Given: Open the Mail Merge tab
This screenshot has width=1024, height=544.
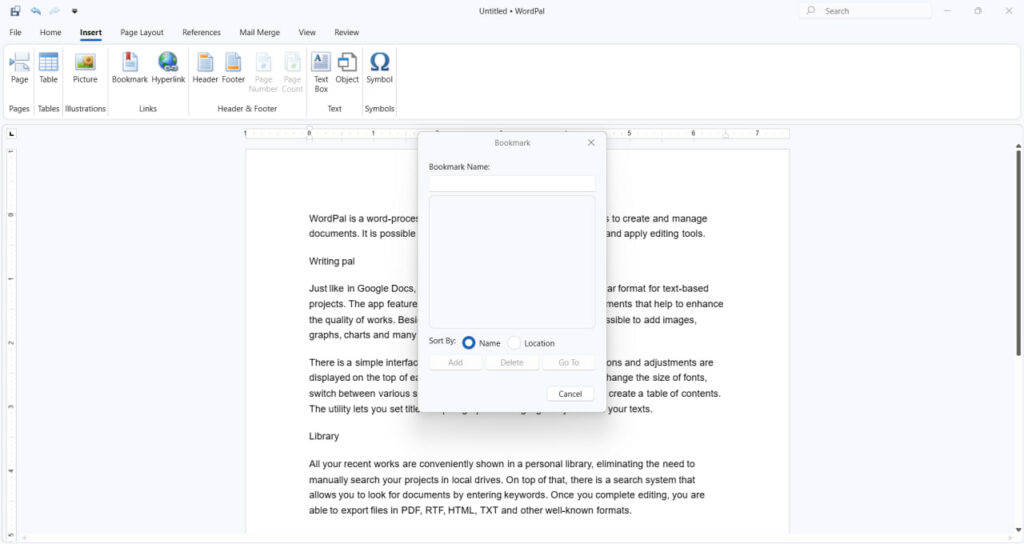Looking at the screenshot, I should pyautogui.click(x=259, y=32).
